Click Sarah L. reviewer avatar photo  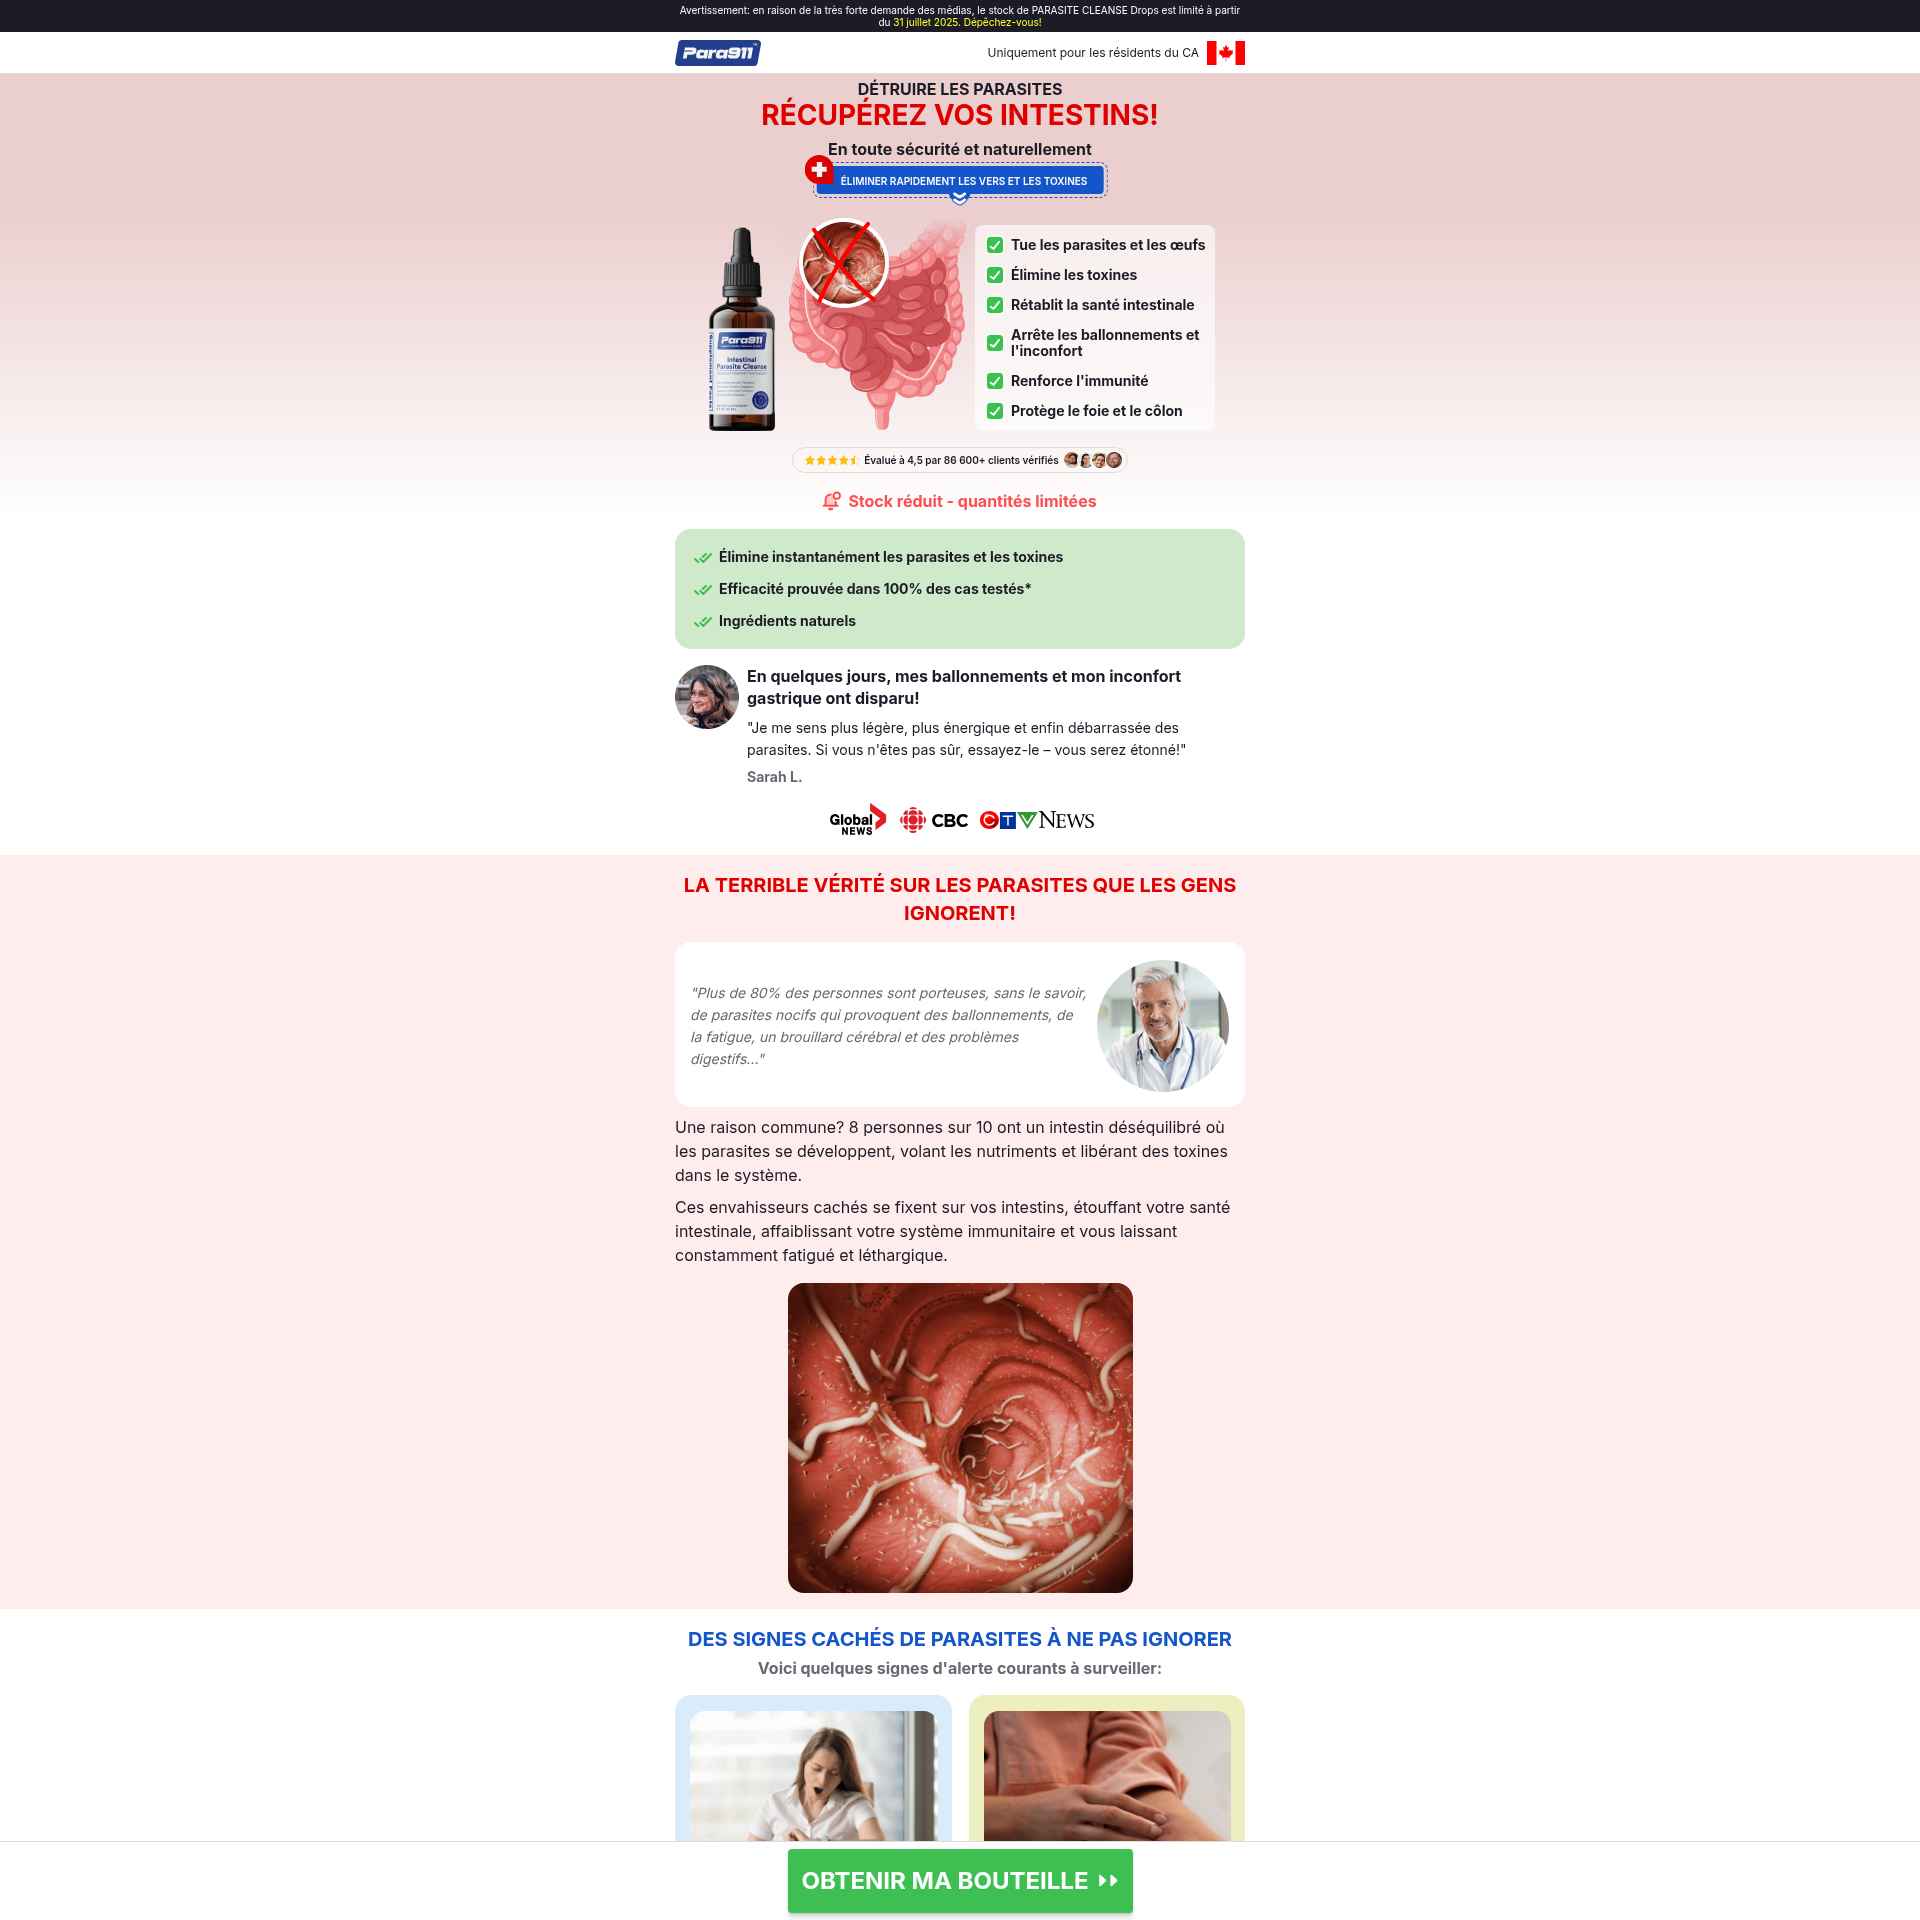(x=706, y=697)
